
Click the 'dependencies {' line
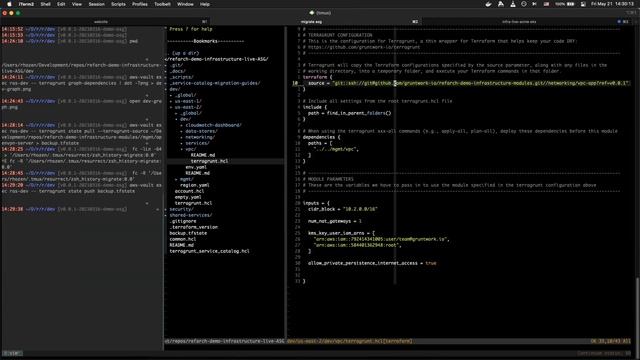tap(322, 137)
